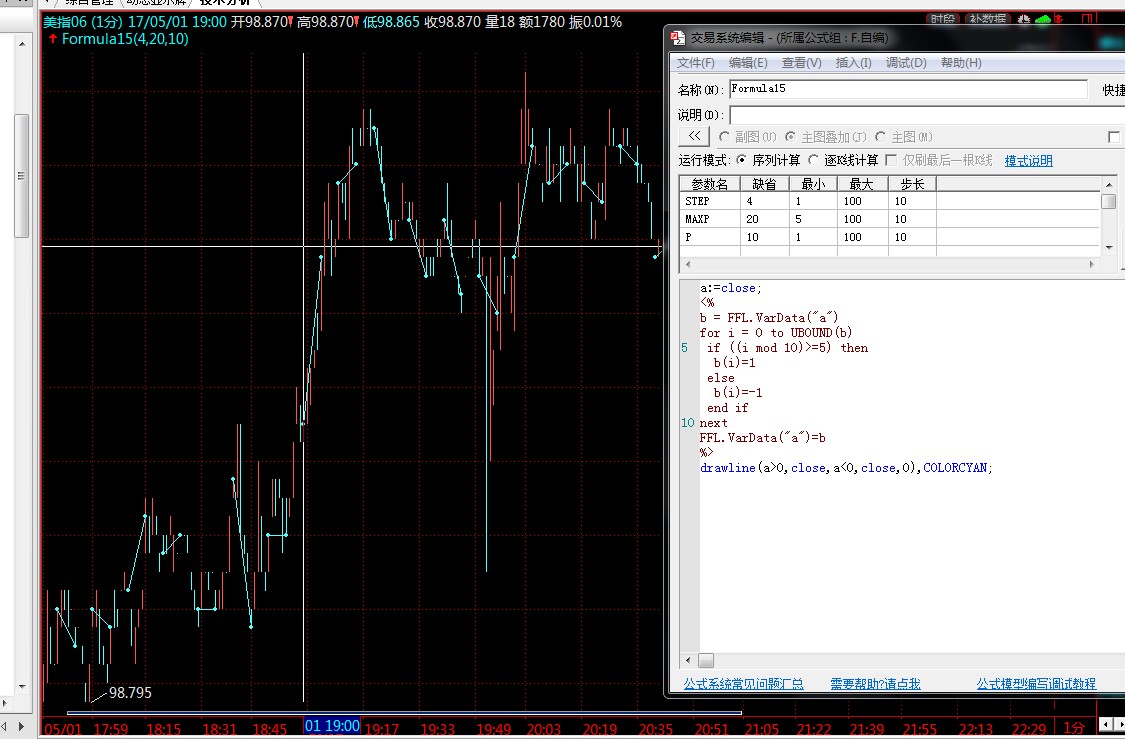Click the left sidebar vertical scrollbar thumb

pyautogui.click(x=22, y=175)
